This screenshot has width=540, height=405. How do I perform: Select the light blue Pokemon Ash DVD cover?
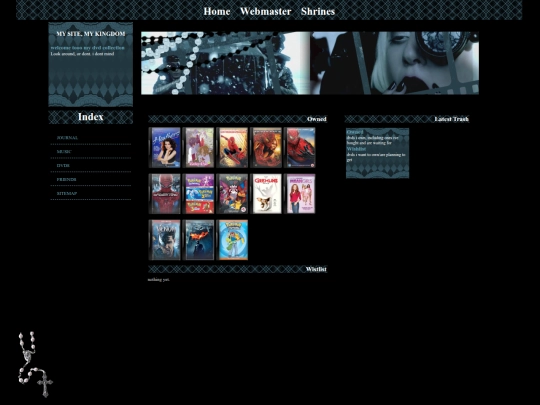point(232,240)
